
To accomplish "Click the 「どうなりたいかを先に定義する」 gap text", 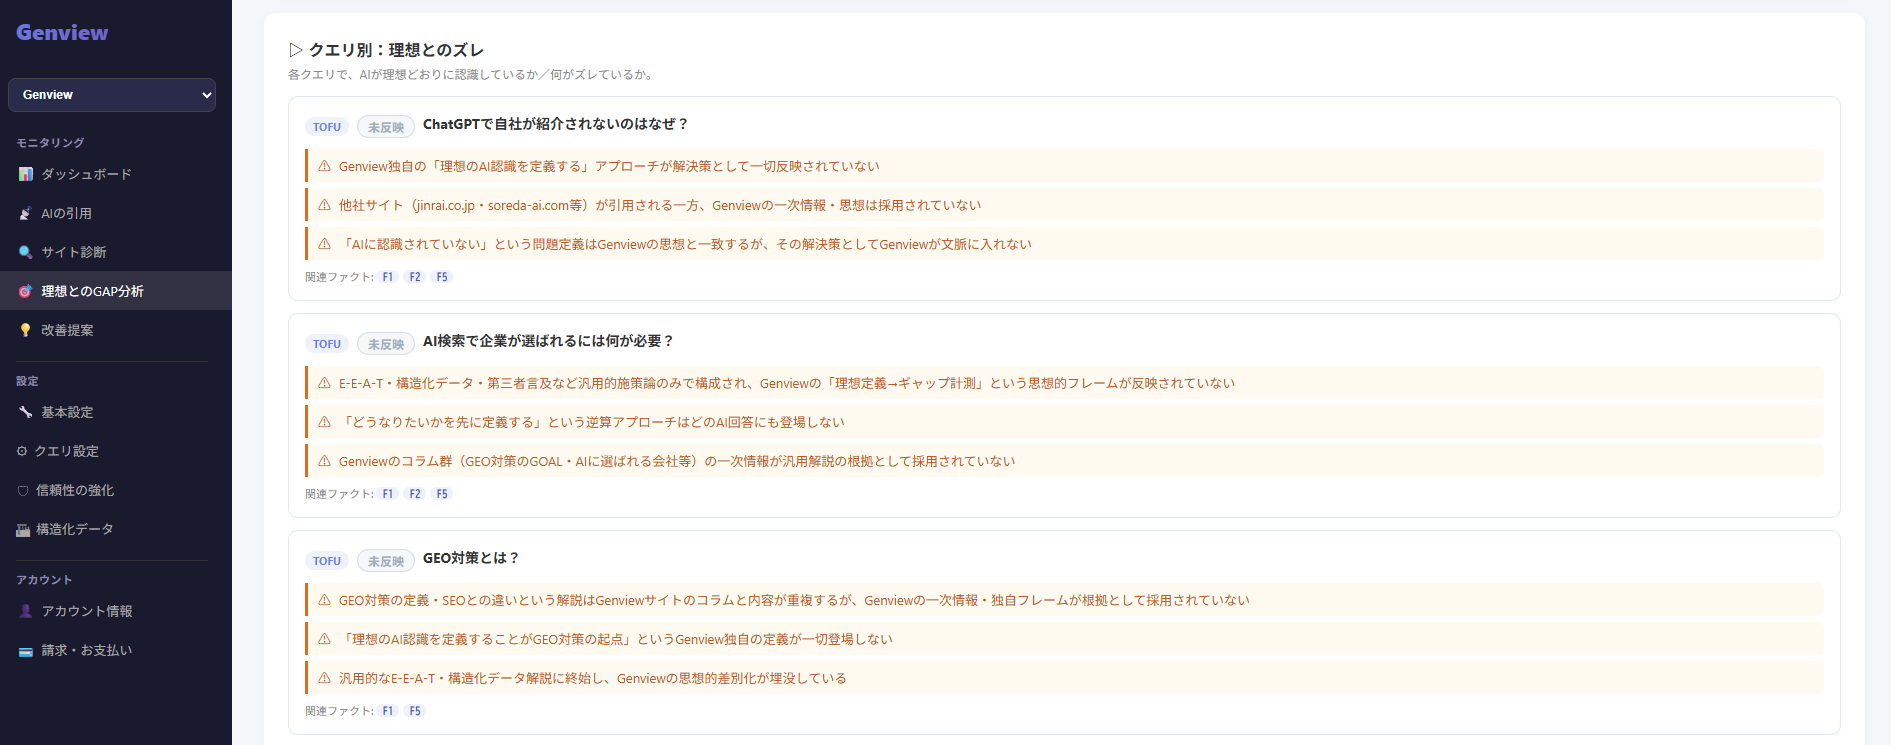I will 592,422.
